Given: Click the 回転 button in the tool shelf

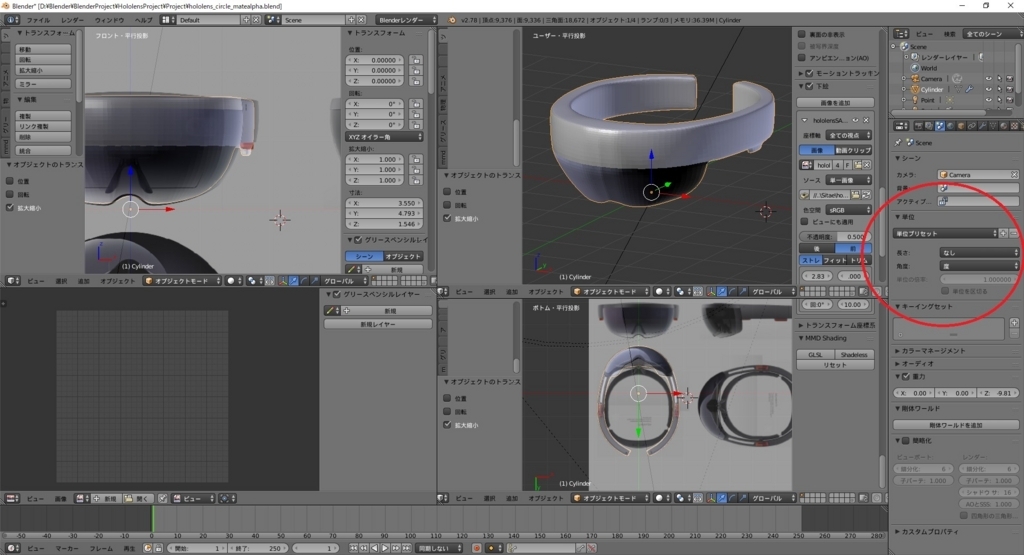Looking at the screenshot, I should point(43,59).
